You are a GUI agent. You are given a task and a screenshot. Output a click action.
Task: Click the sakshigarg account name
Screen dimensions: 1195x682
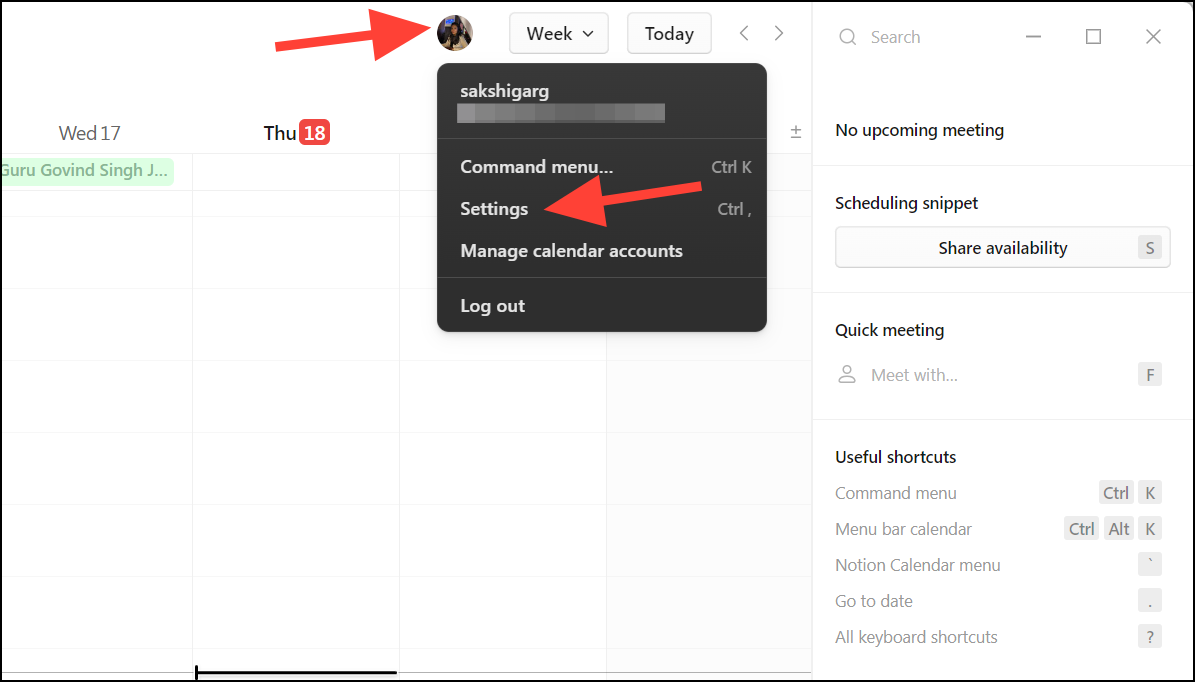point(505,91)
